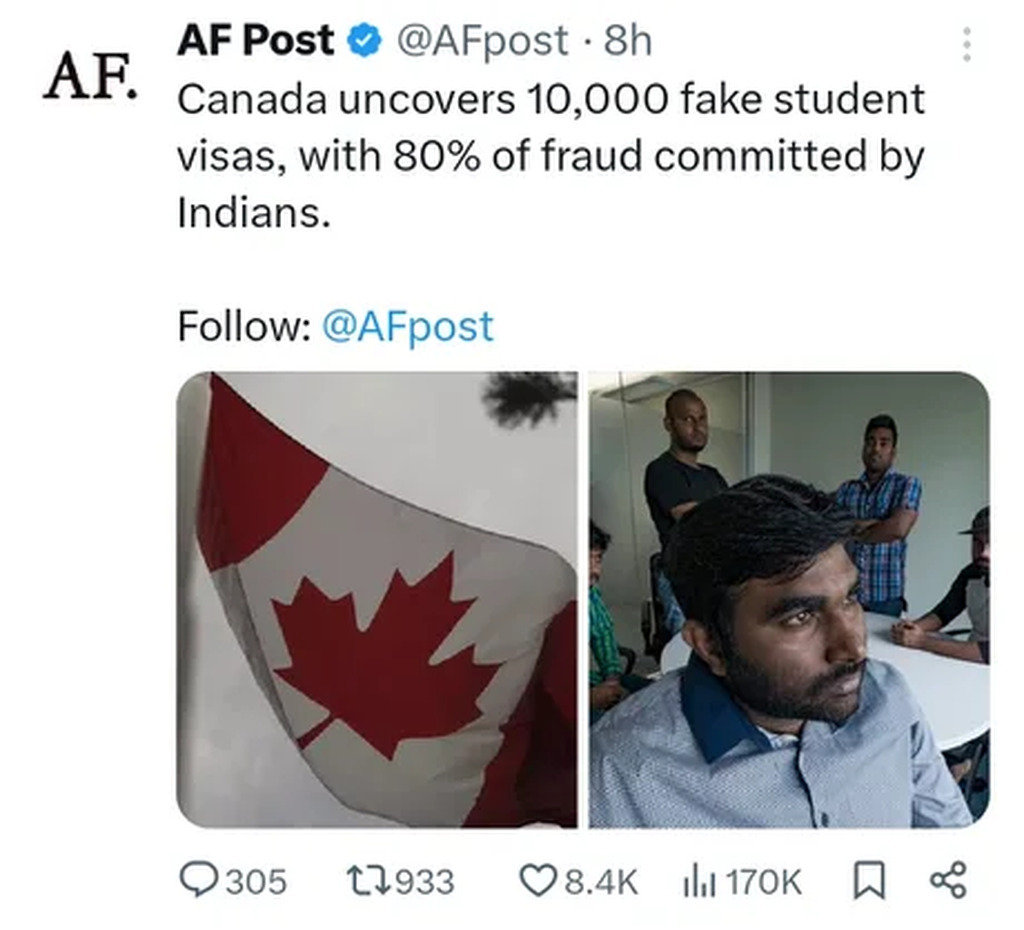Click the 8.4K likes count
1024x930 pixels.
pos(601,882)
